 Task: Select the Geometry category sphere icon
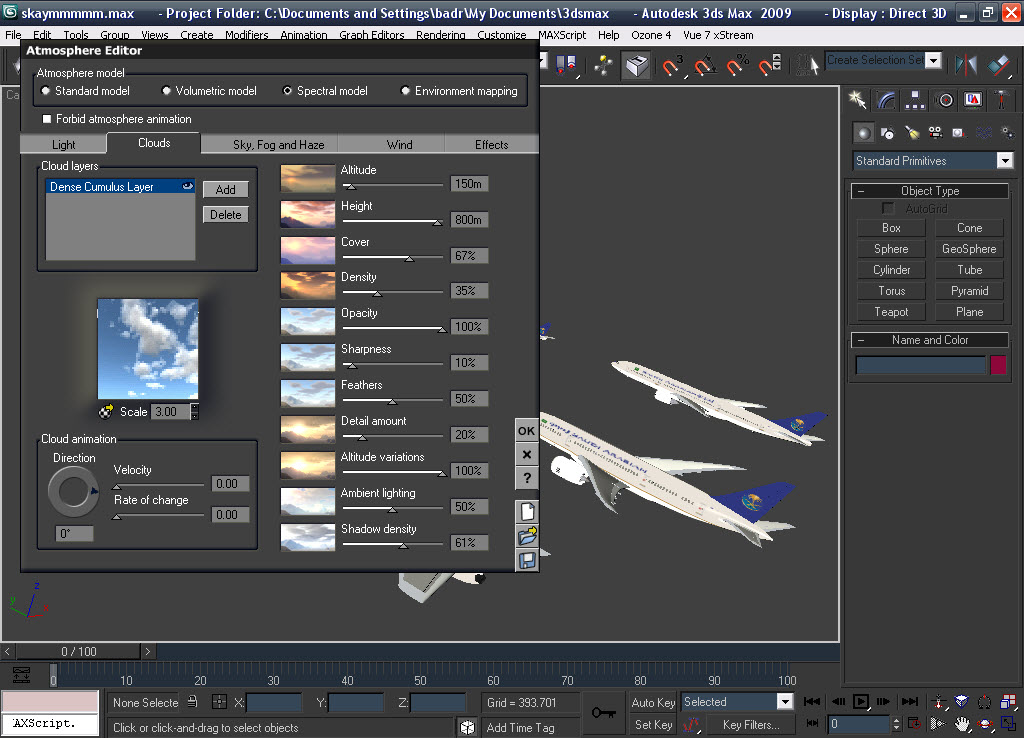coord(863,133)
